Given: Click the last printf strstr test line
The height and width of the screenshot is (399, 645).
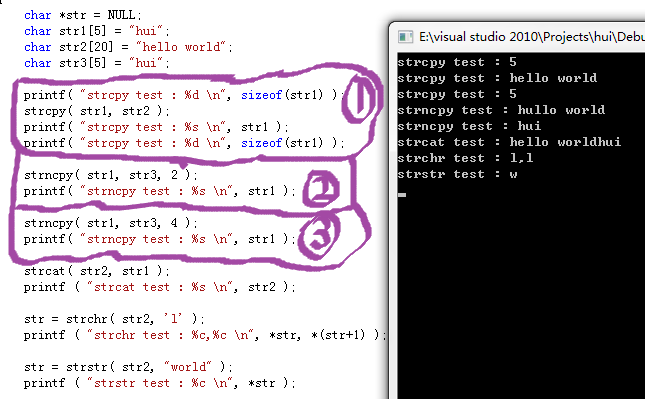Looking at the screenshot, I should coord(160,383).
